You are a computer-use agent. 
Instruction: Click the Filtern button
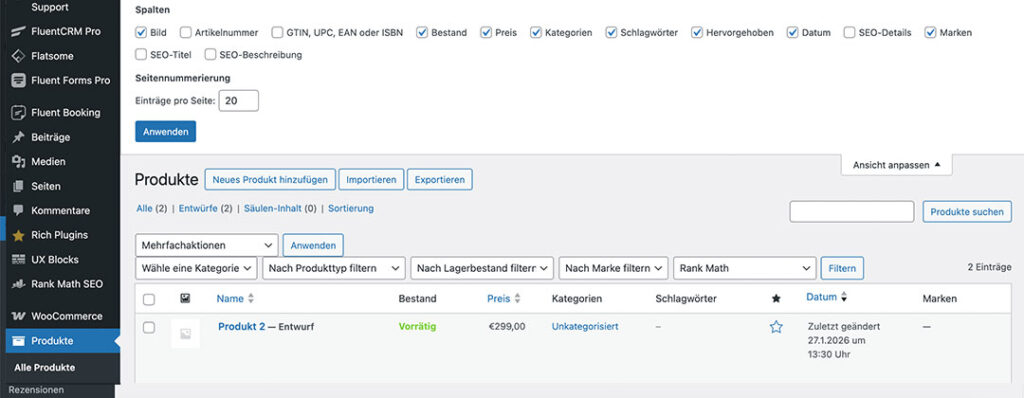point(842,269)
